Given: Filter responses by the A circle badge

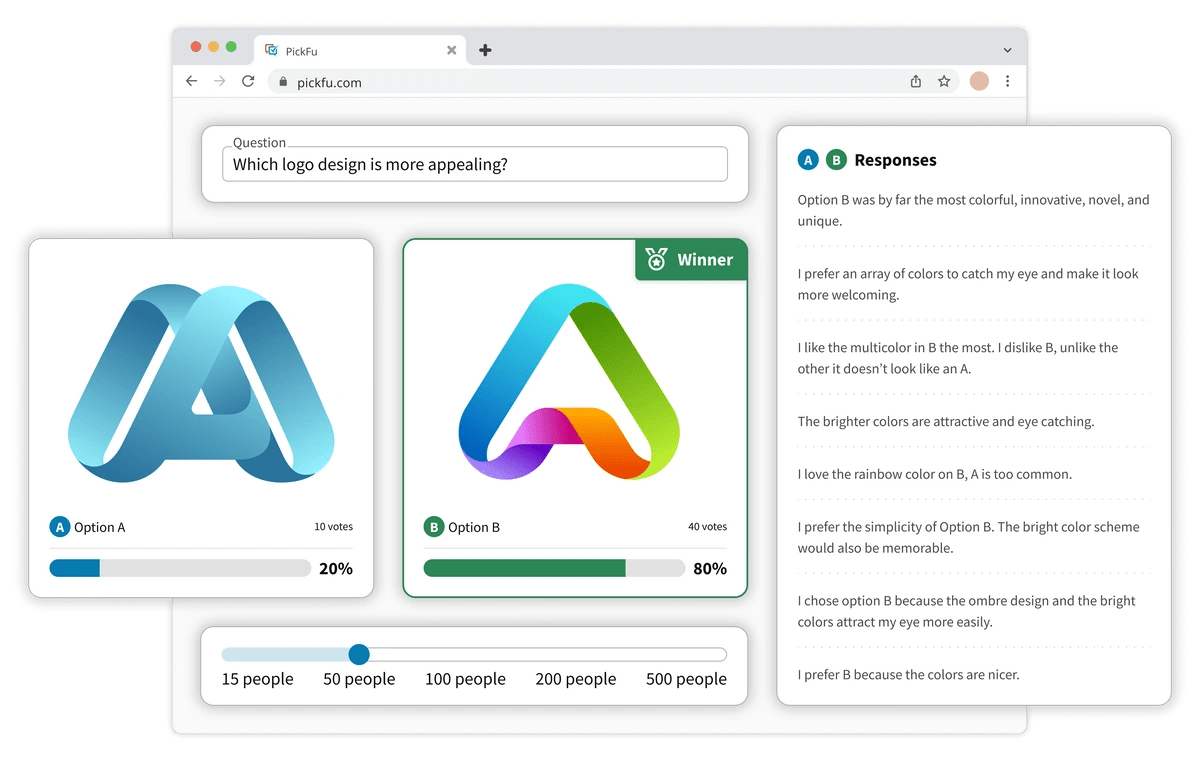Looking at the screenshot, I should tap(808, 160).
